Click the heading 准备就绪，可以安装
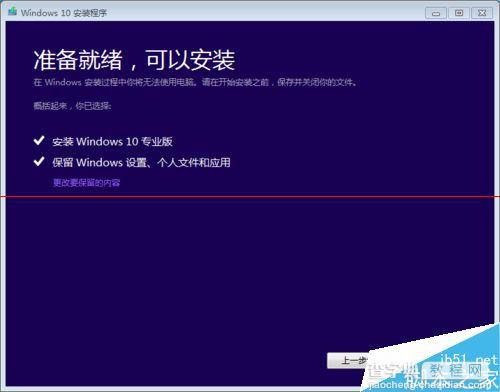Viewport: 500px width, 392px height. click(134, 61)
